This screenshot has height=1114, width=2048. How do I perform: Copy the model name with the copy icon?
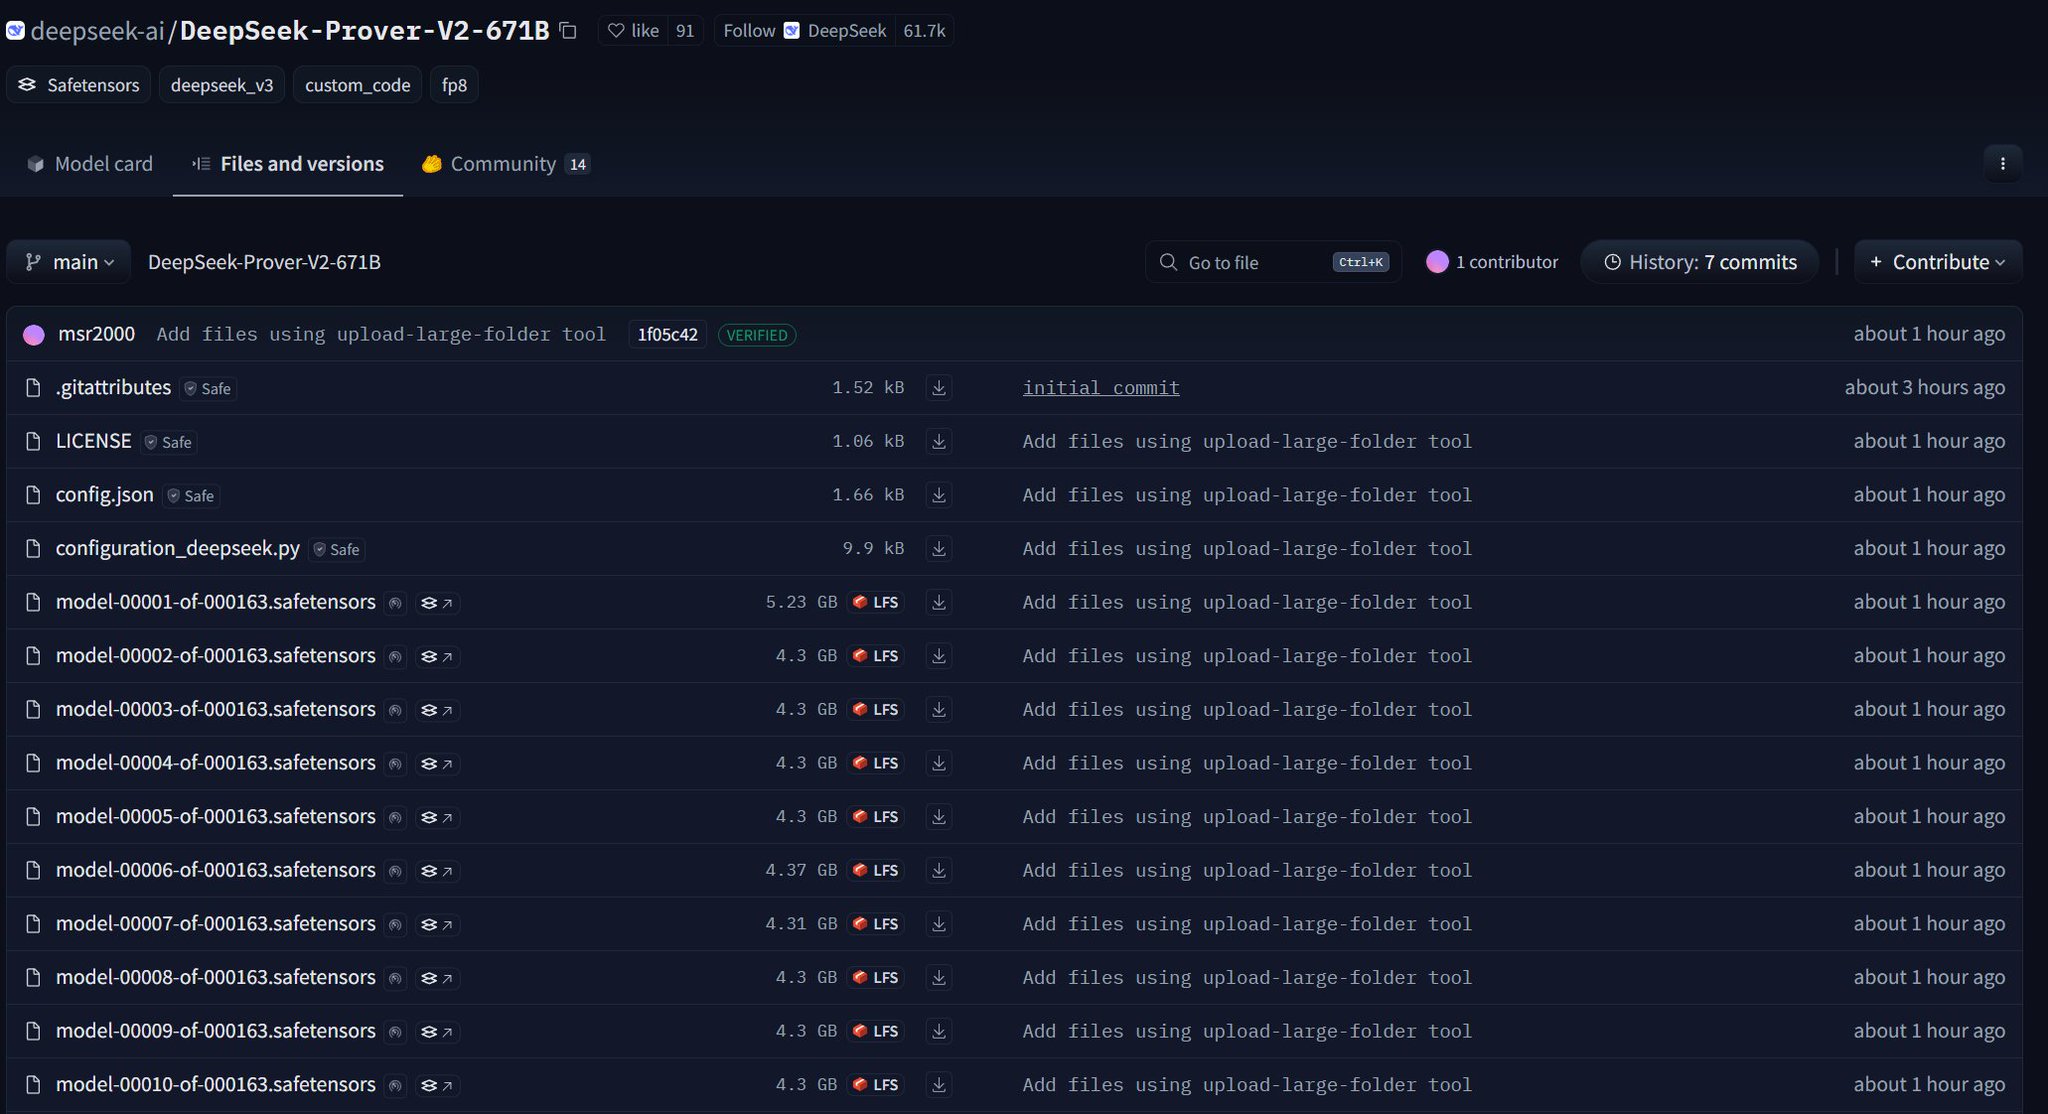point(568,31)
